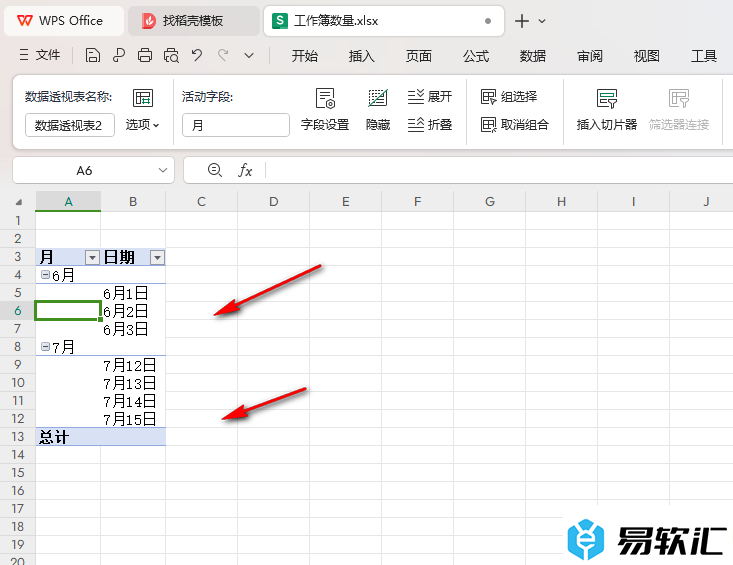This screenshot has width=733, height=565.
Task: Click the cell containing 7月15日
Action: [x=133, y=419]
